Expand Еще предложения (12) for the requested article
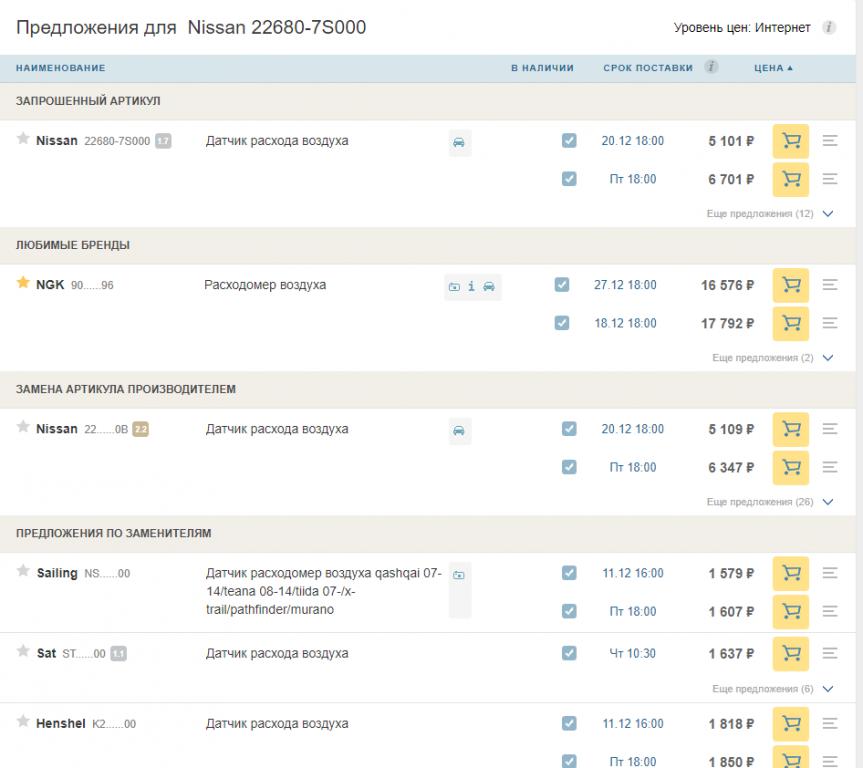The image size is (863, 768). tap(770, 214)
